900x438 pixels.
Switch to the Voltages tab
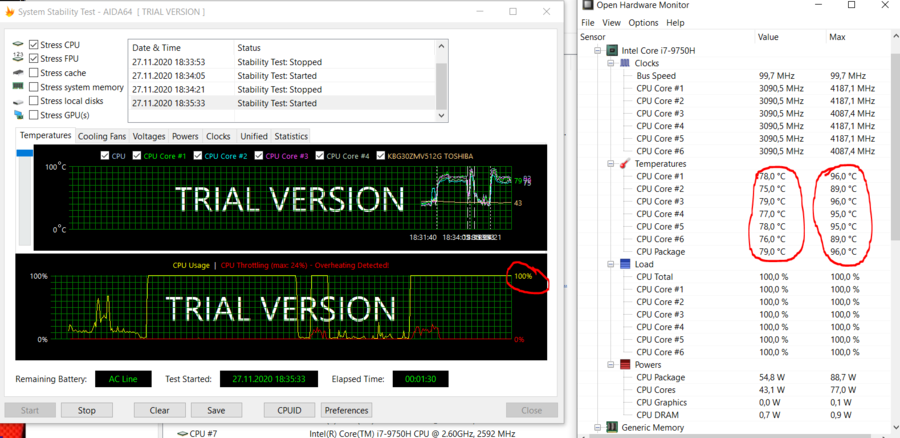[149, 136]
